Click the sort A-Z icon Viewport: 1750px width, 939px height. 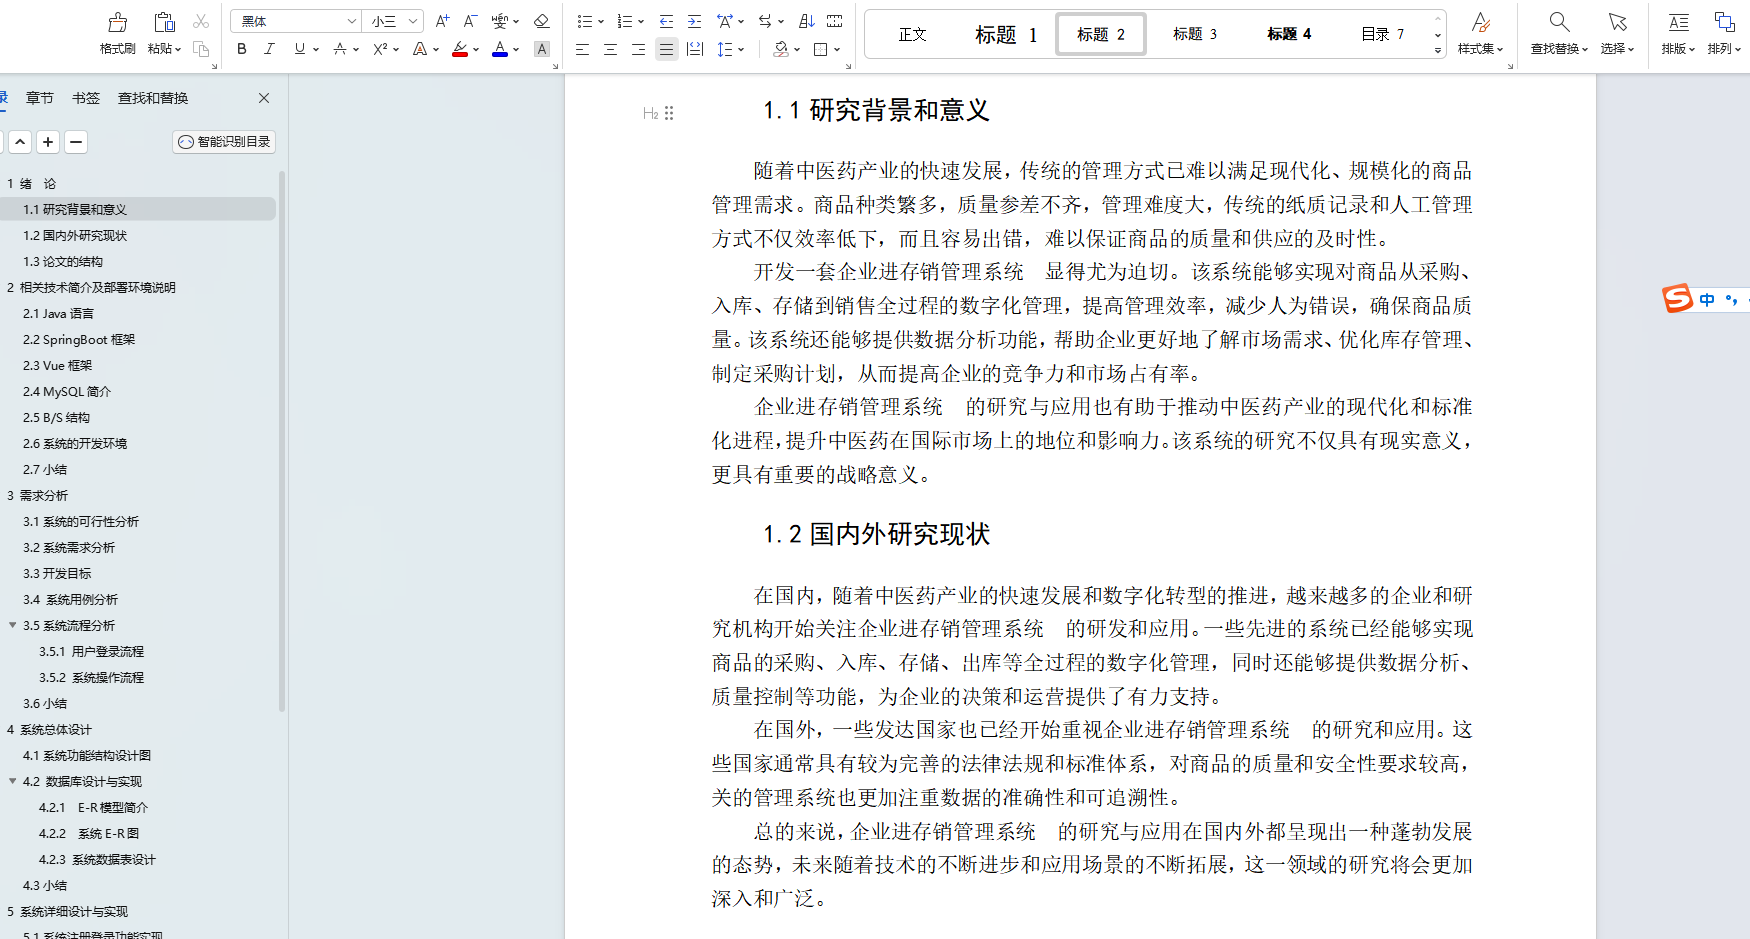pyautogui.click(x=807, y=21)
